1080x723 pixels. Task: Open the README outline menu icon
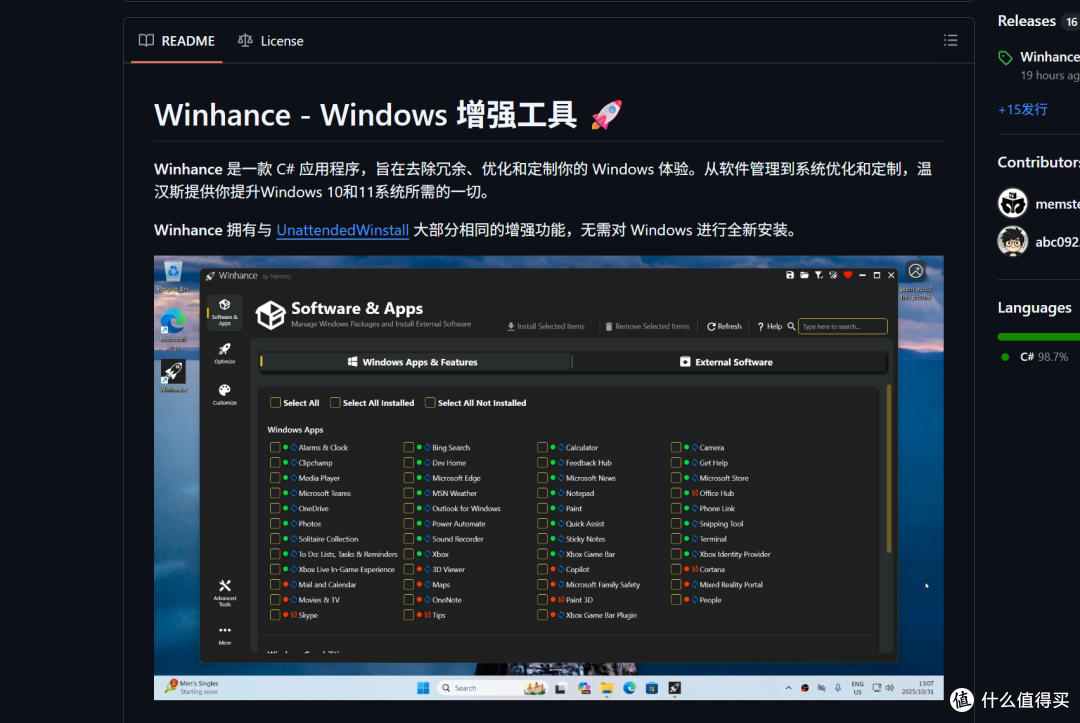point(951,41)
